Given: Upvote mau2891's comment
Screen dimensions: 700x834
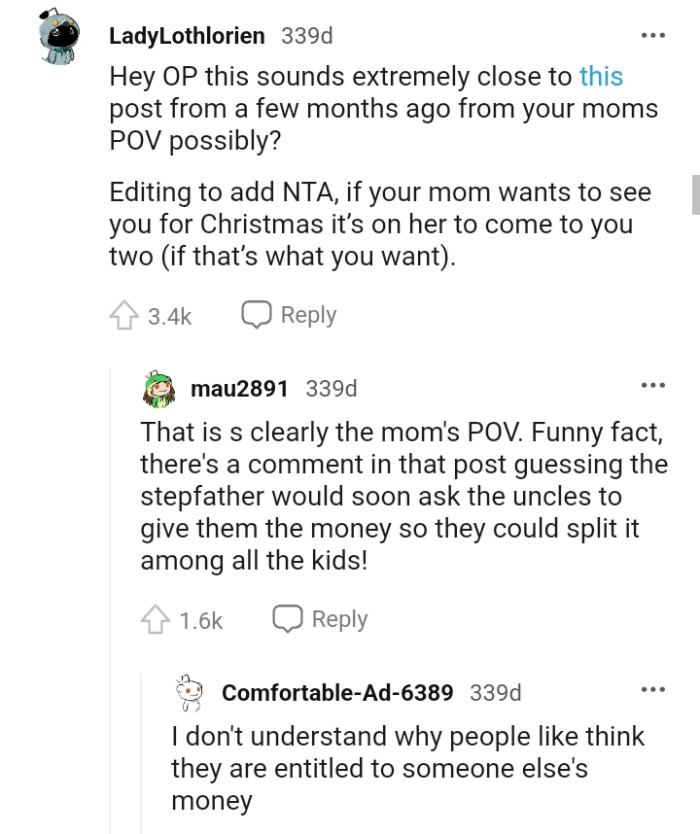Looking at the screenshot, I should 157,618.
